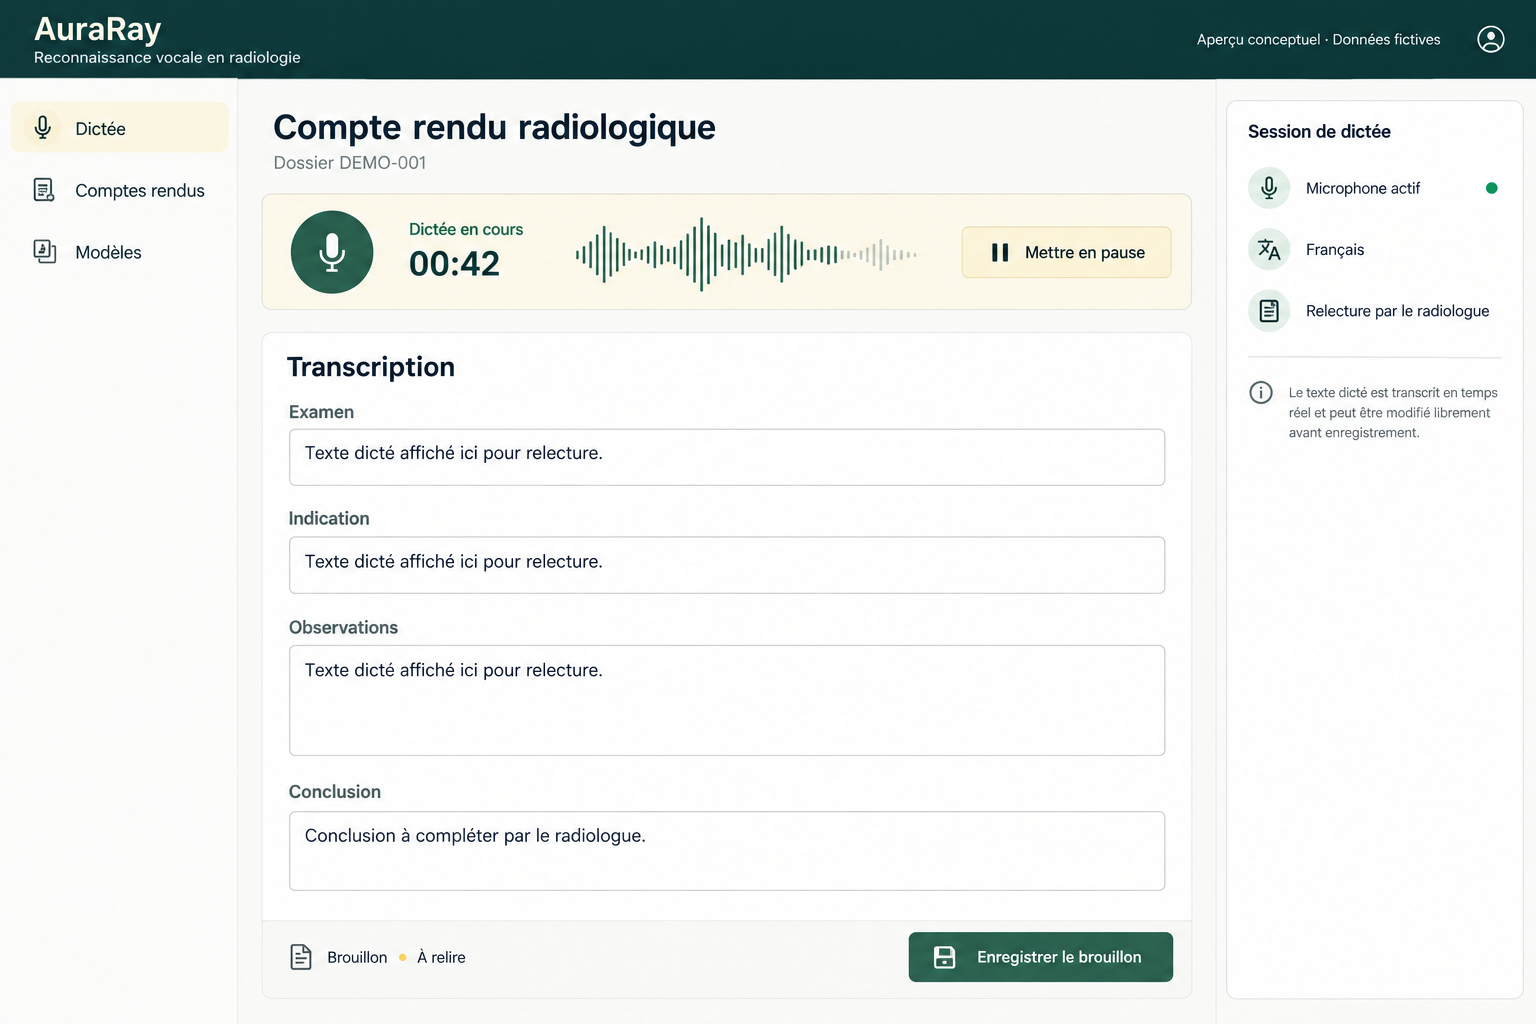Click the Compte rendu radiologique title
This screenshot has width=1536, height=1024.
tap(494, 127)
